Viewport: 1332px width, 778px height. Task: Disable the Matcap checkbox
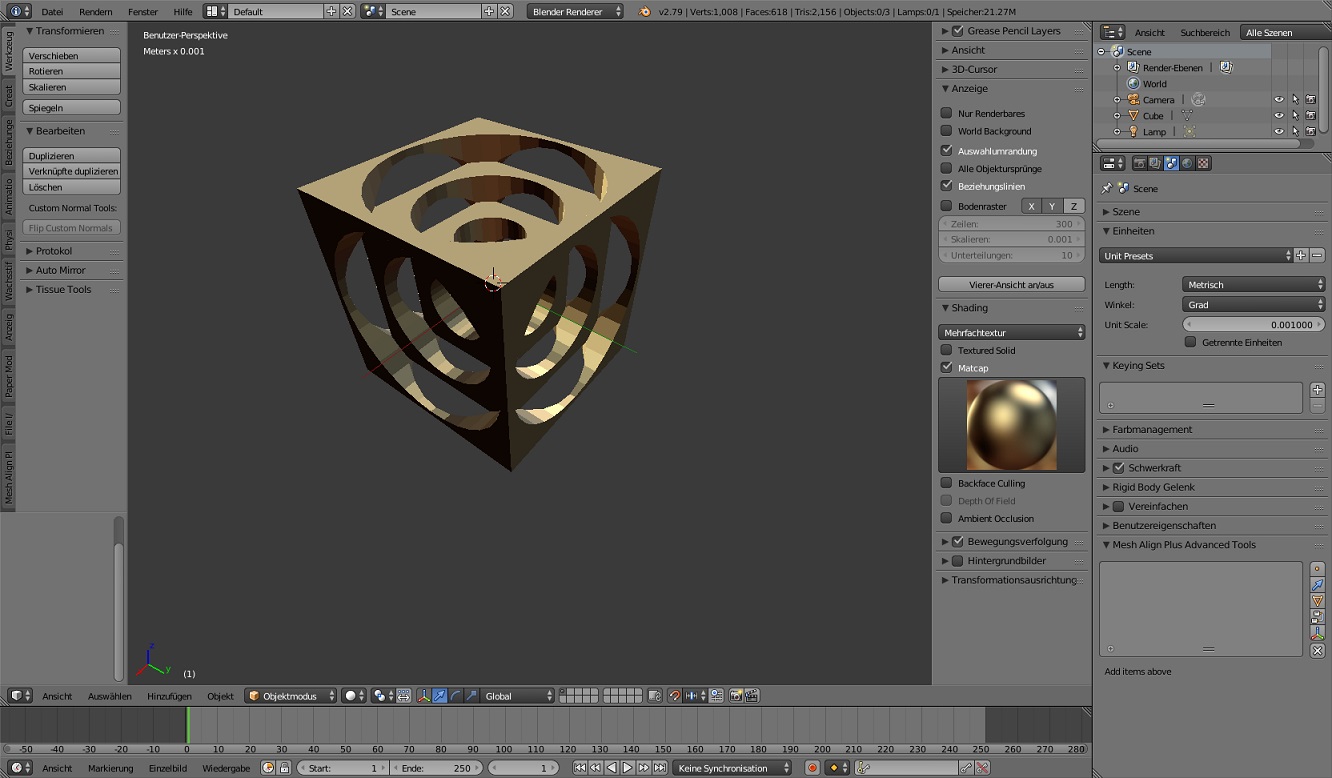(946, 368)
